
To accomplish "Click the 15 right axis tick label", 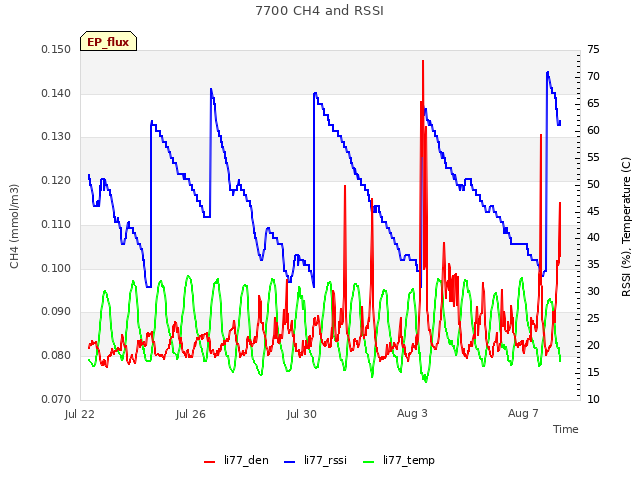I will tap(593, 372).
